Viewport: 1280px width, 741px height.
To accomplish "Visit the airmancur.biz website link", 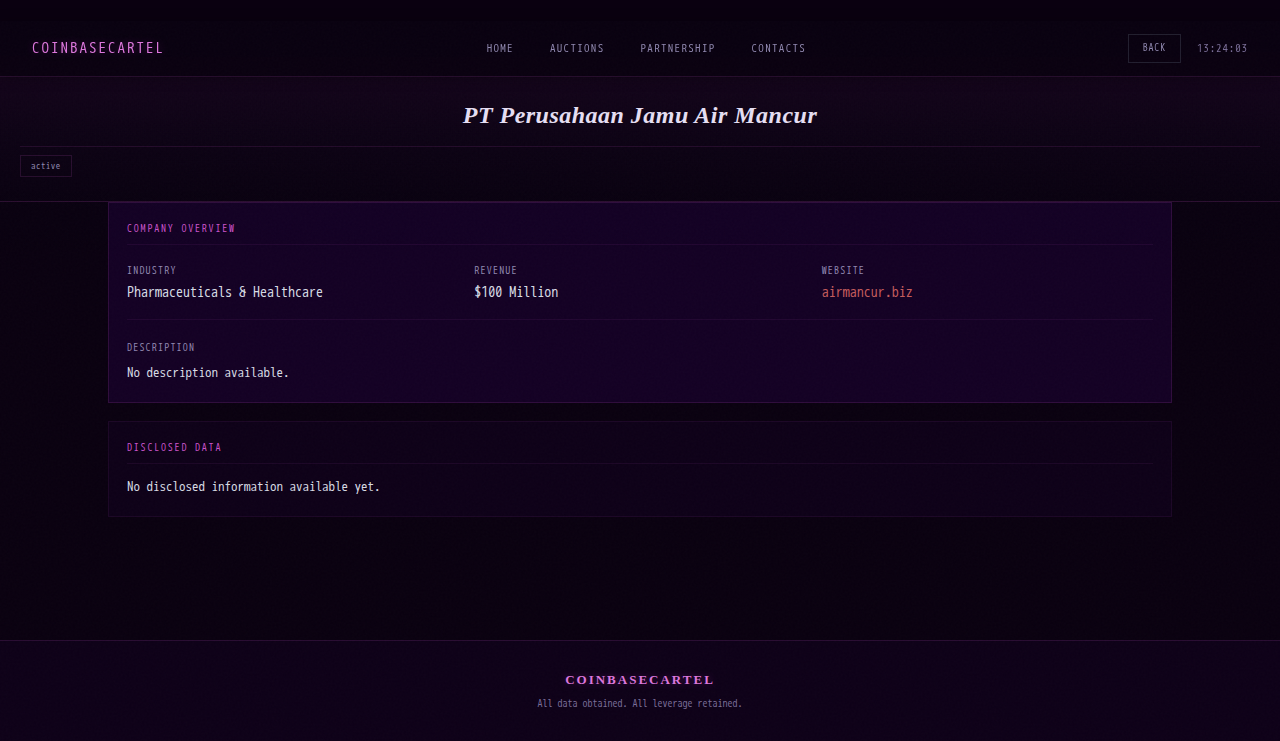I will pos(867,292).
